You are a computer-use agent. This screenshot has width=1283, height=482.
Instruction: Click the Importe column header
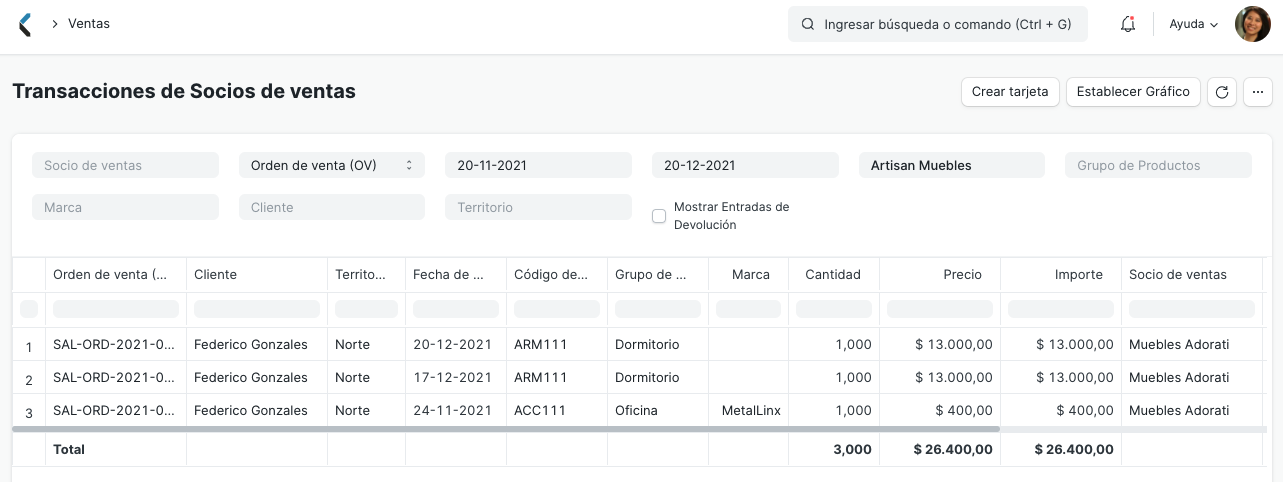[x=1060, y=274]
